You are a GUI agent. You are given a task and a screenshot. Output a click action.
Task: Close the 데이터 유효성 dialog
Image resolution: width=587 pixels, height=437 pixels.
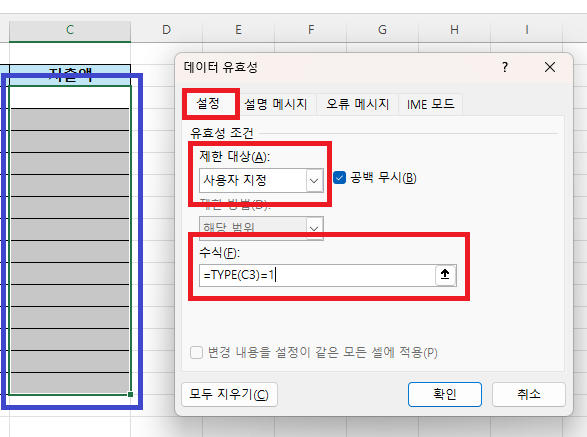pos(550,67)
